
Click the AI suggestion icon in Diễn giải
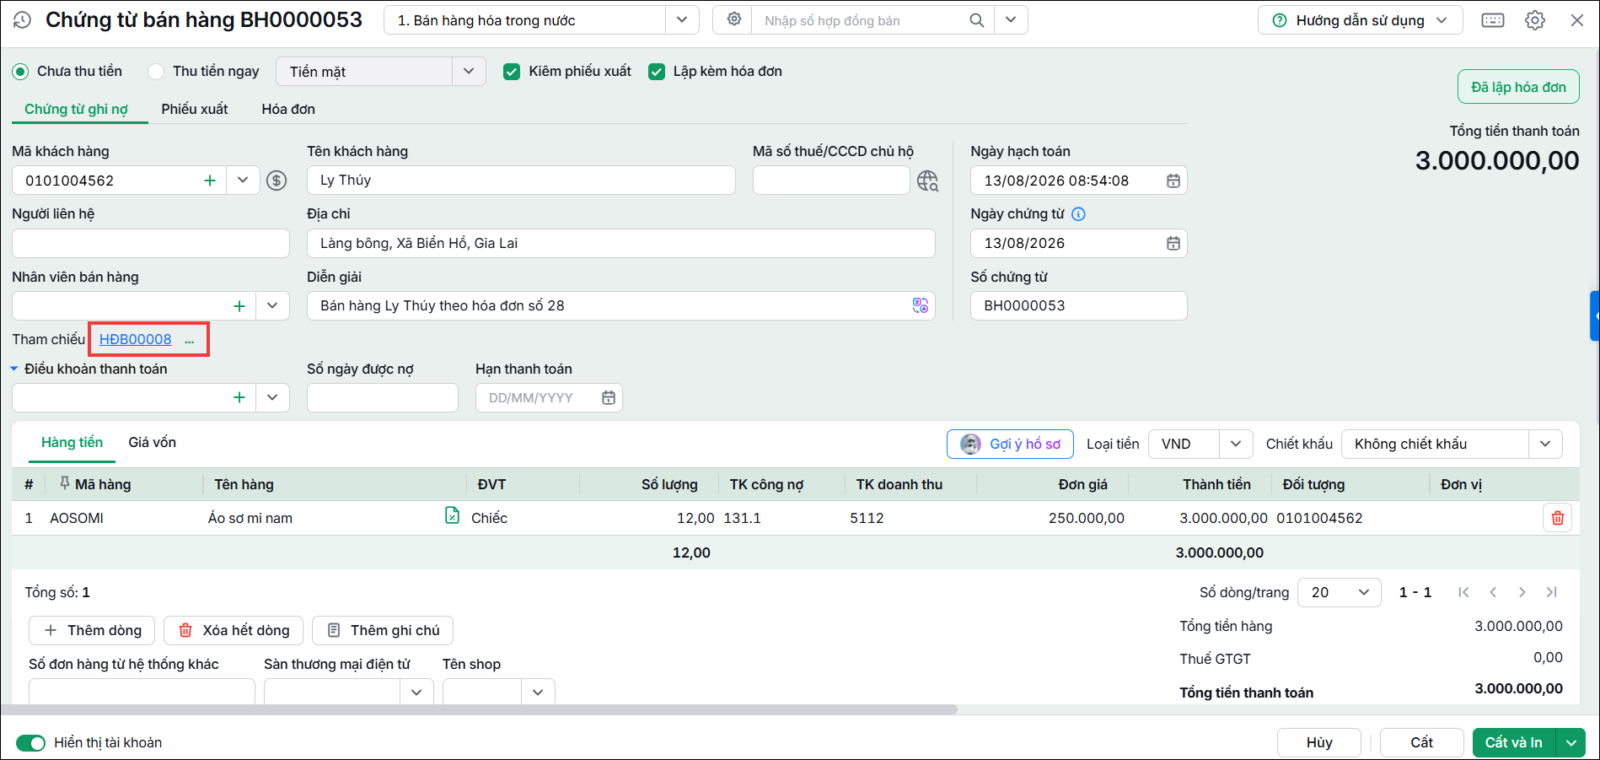pos(920,306)
